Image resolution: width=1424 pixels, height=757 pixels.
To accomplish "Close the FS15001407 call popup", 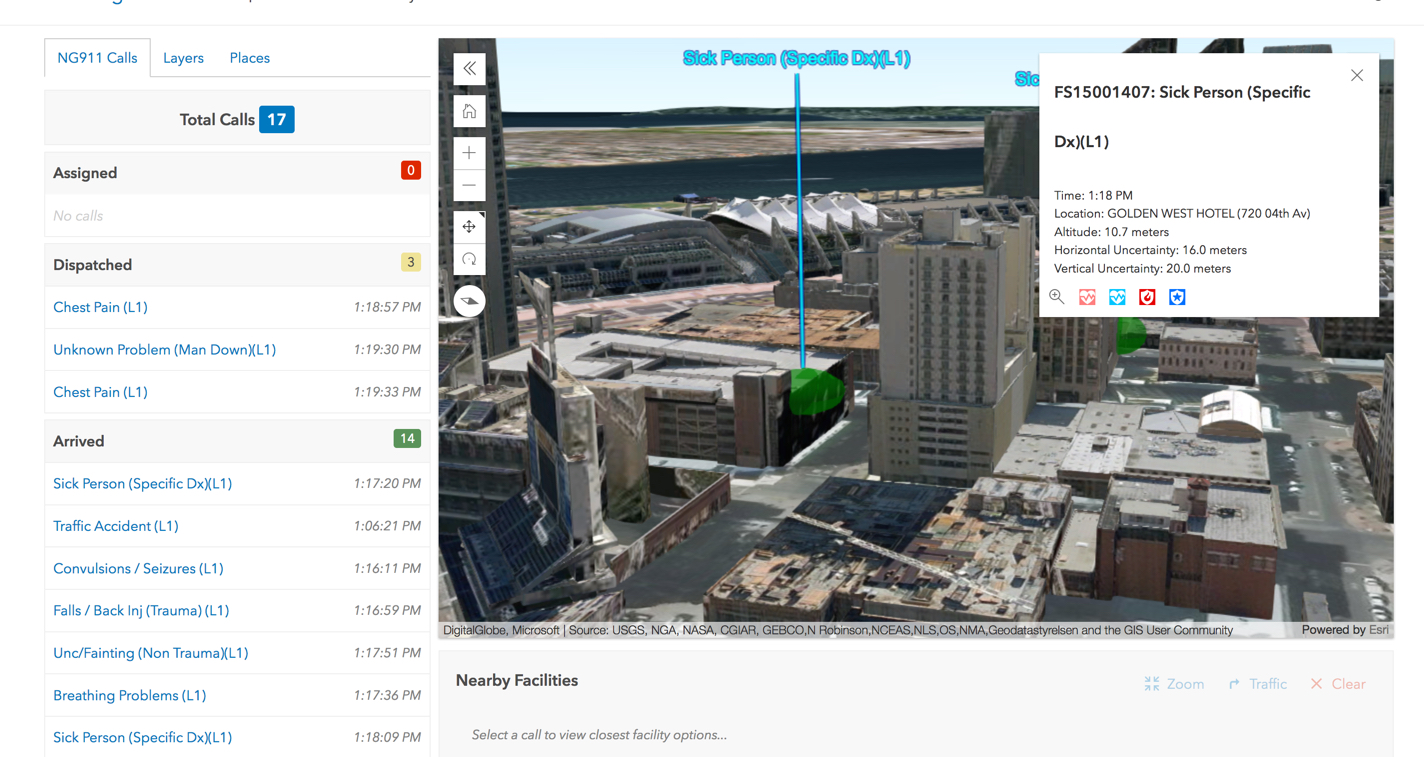I will pyautogui.click(x=1356, y=76).
